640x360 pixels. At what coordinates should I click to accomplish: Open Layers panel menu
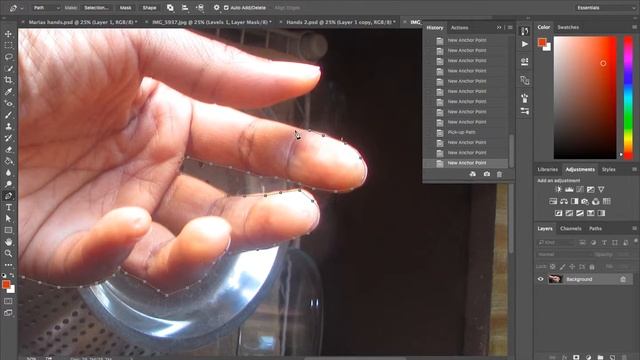(x=634, y=229)
